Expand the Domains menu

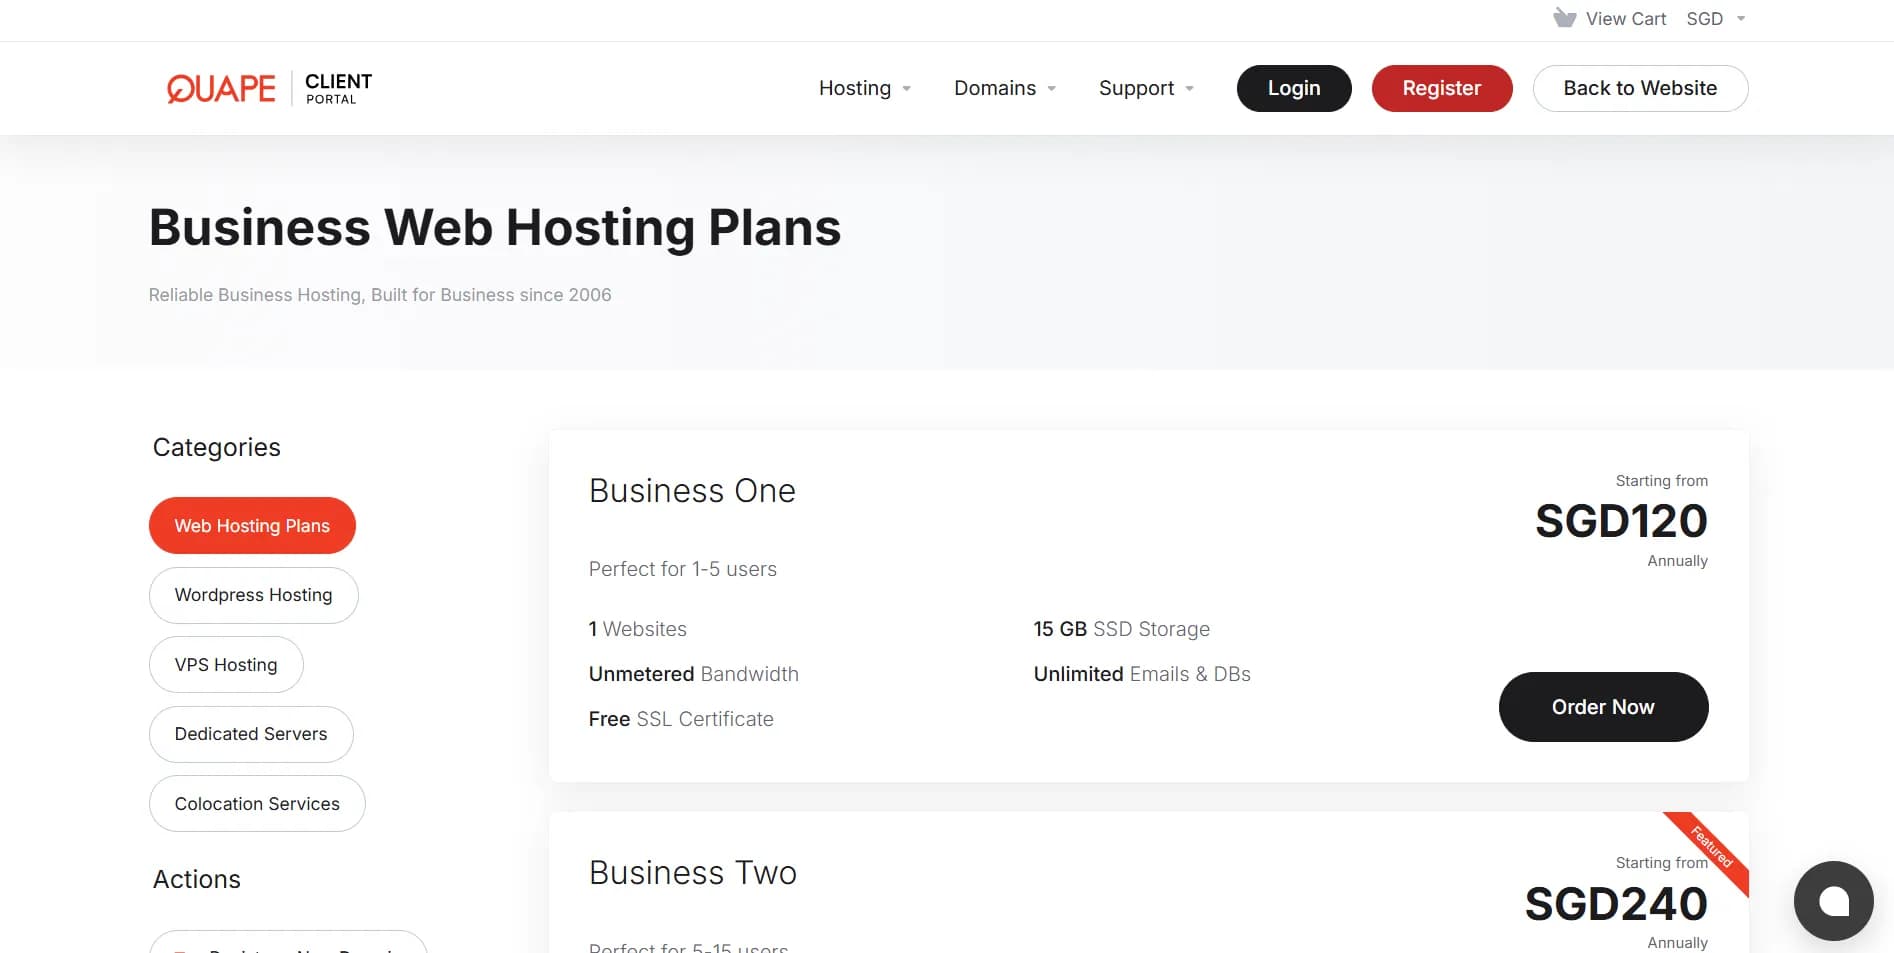(x=1004, y=88)
